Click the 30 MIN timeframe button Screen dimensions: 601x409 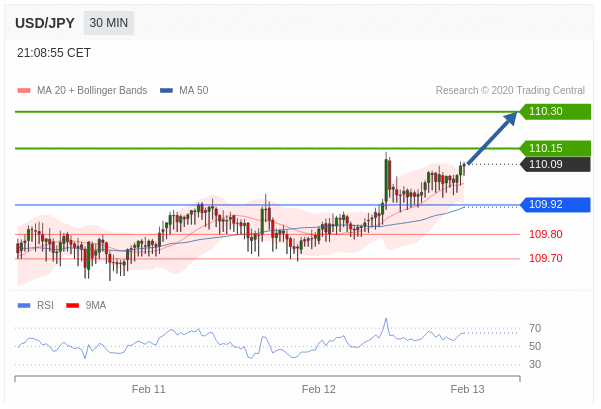coord(109,23)
